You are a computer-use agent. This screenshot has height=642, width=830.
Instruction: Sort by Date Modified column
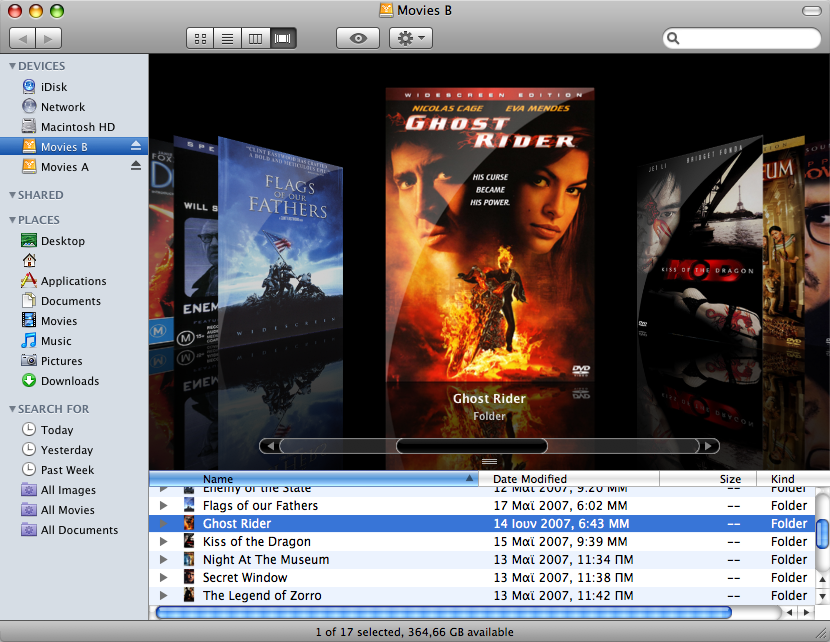pos(569,479)
